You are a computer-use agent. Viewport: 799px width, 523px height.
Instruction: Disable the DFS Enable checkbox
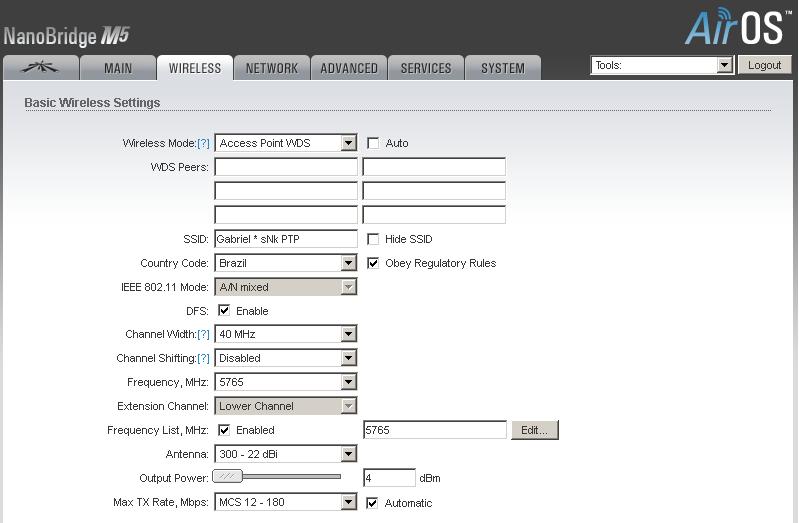[224, 310]
